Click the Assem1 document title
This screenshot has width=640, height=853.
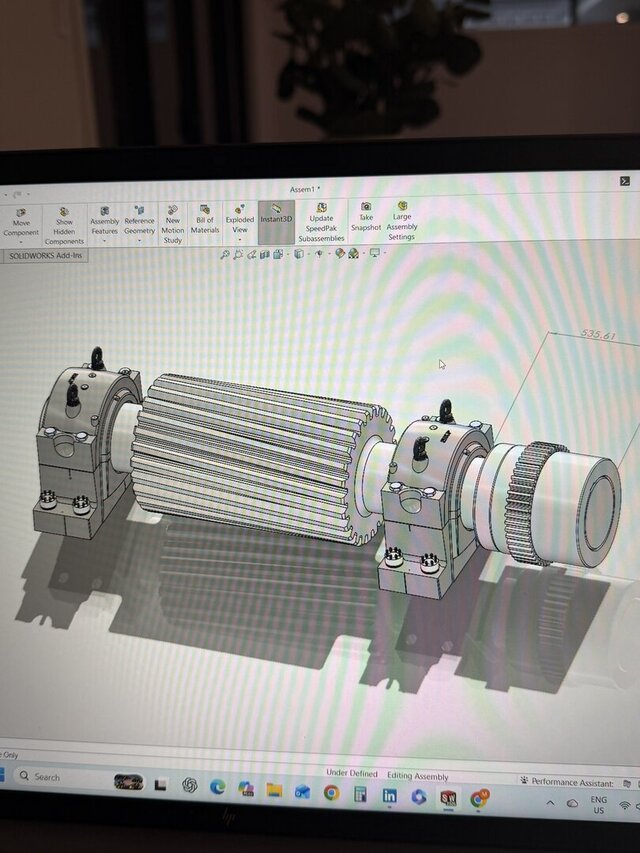(x=305, y=189)
